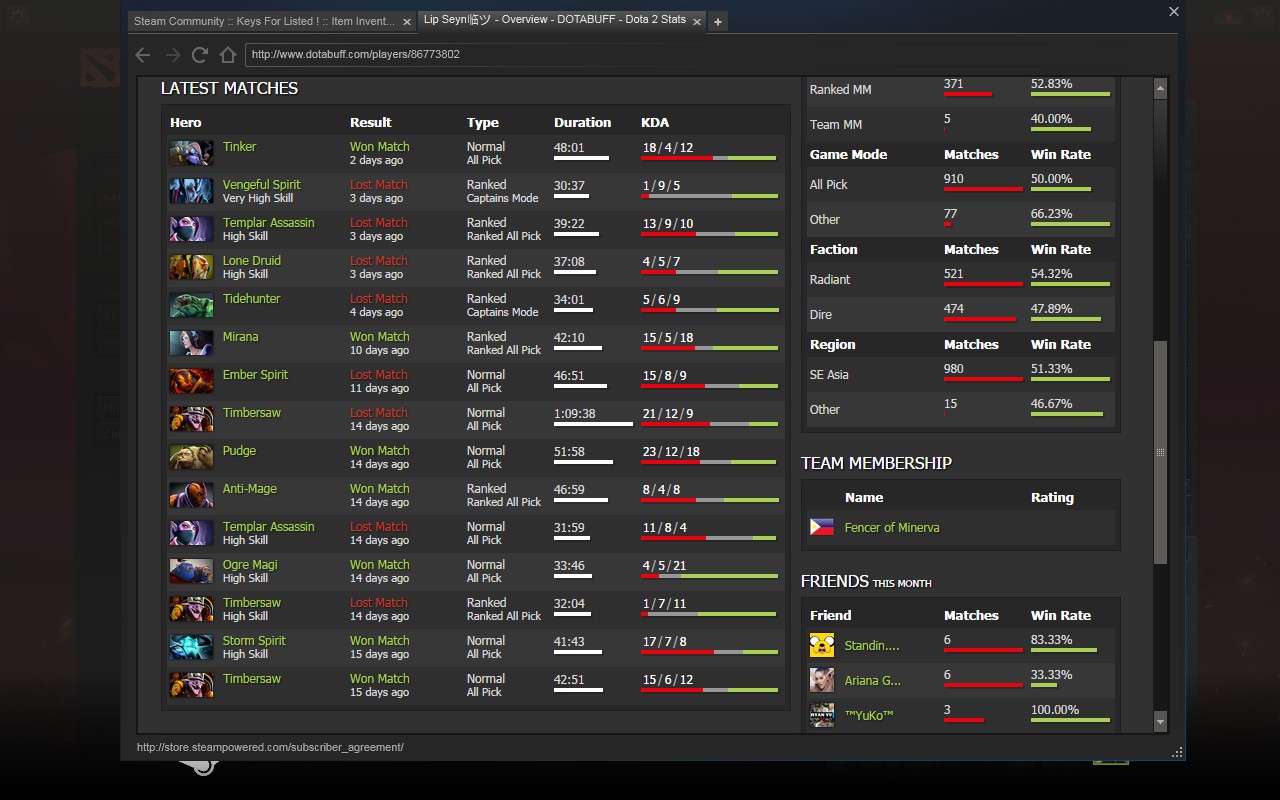This screenshot has height=800, width=1280.
Task: Open the Storm Spirit hero name link
Action: 254,640
